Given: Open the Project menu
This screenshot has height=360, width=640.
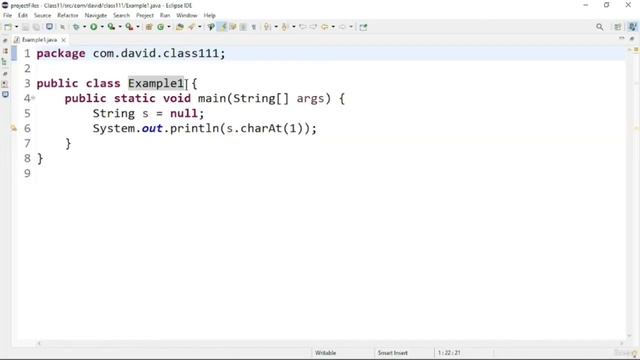Looking at the screenshot, I should pyautogui.click(x=145, y=16).
